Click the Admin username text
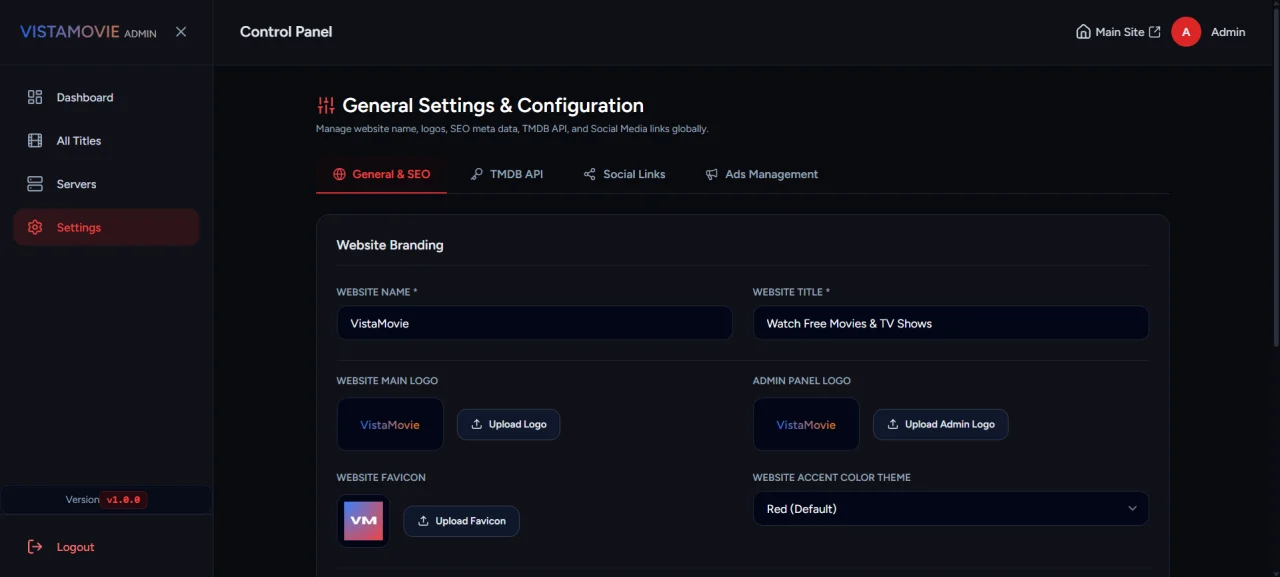 (x=1228, y=32)
